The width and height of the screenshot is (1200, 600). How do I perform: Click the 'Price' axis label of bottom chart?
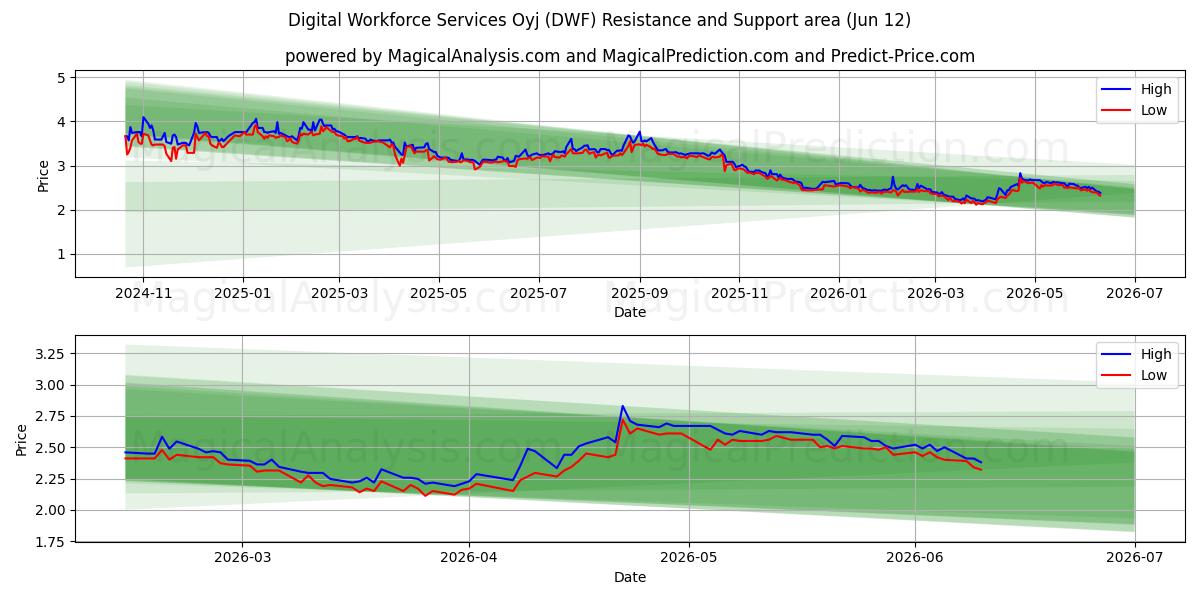(22, 439)
